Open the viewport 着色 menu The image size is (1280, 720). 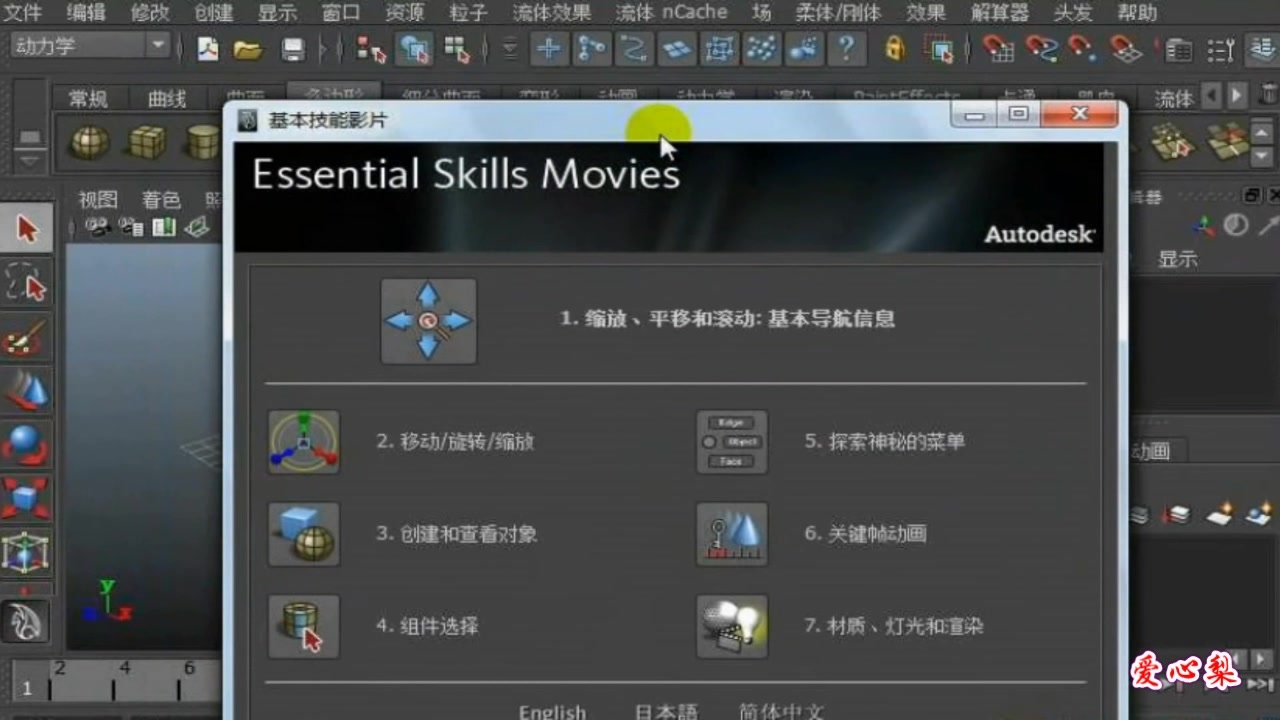pos(160,200)
